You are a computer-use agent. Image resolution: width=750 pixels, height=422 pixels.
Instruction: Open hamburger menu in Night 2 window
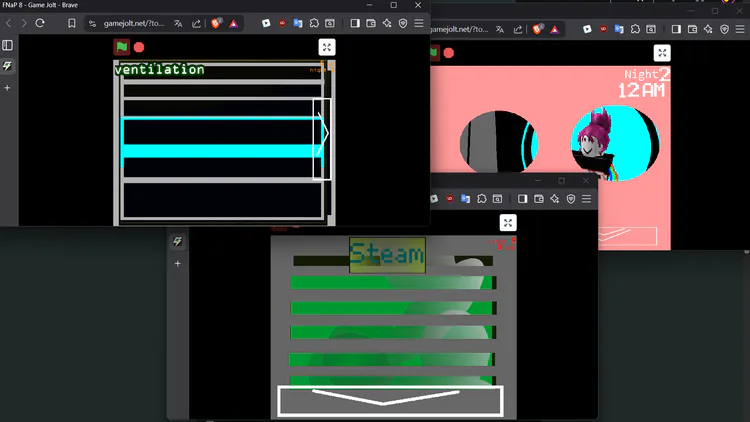coord(740,30)
